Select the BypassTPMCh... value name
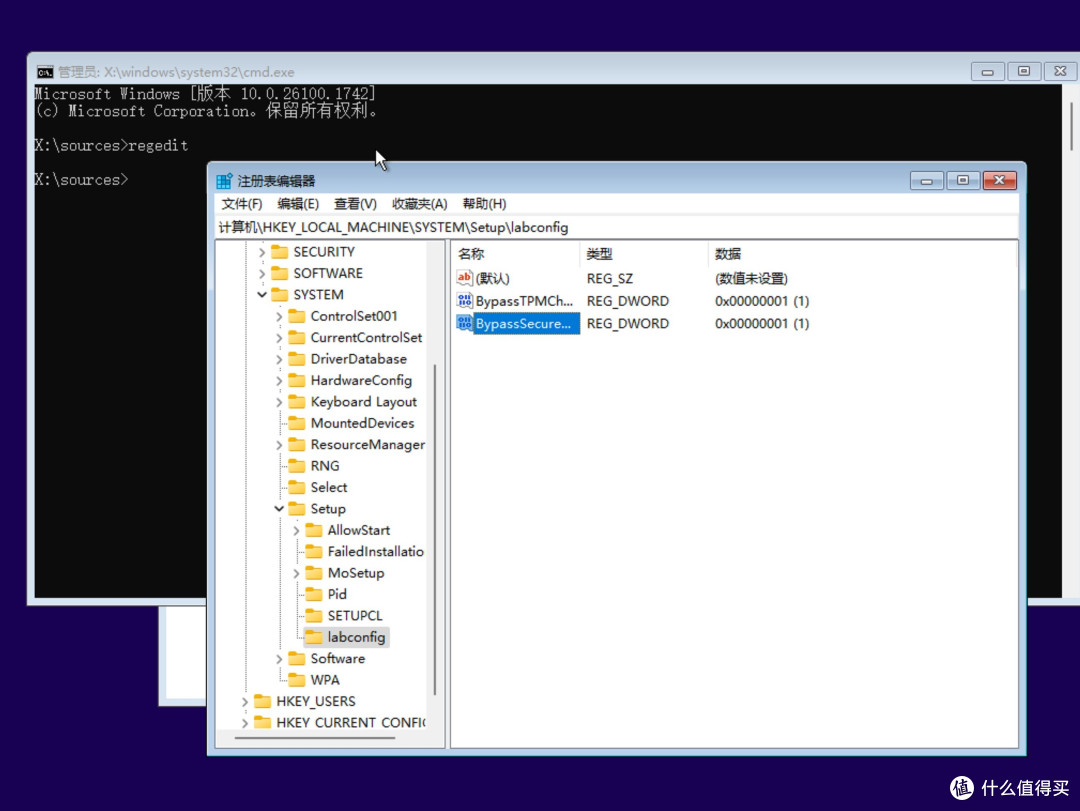 pos(524,301)
